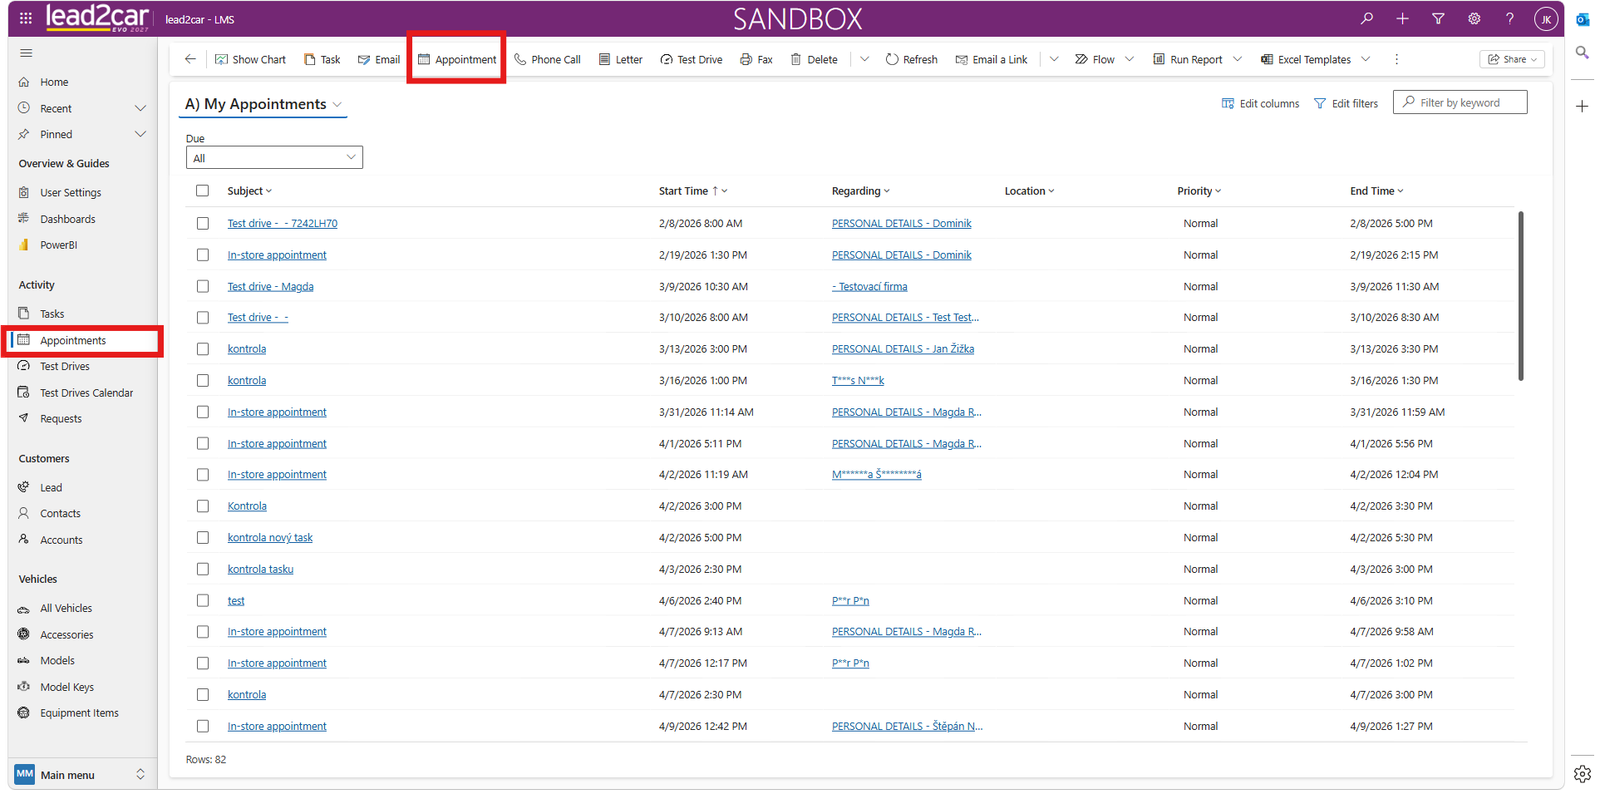
Task: Click the search magnifier in header
Action: [x=1367, y=18]
